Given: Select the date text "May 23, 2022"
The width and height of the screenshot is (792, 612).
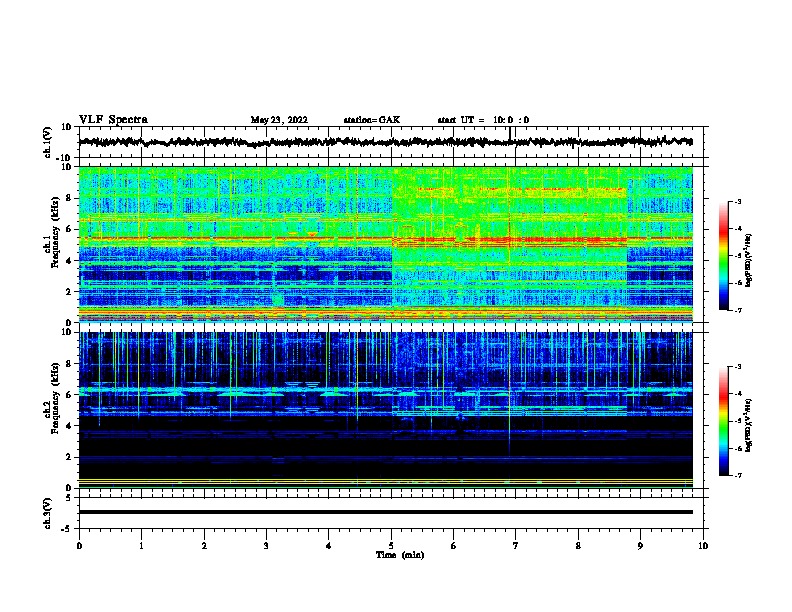Looking at the screenshot, I should (279, 120).
